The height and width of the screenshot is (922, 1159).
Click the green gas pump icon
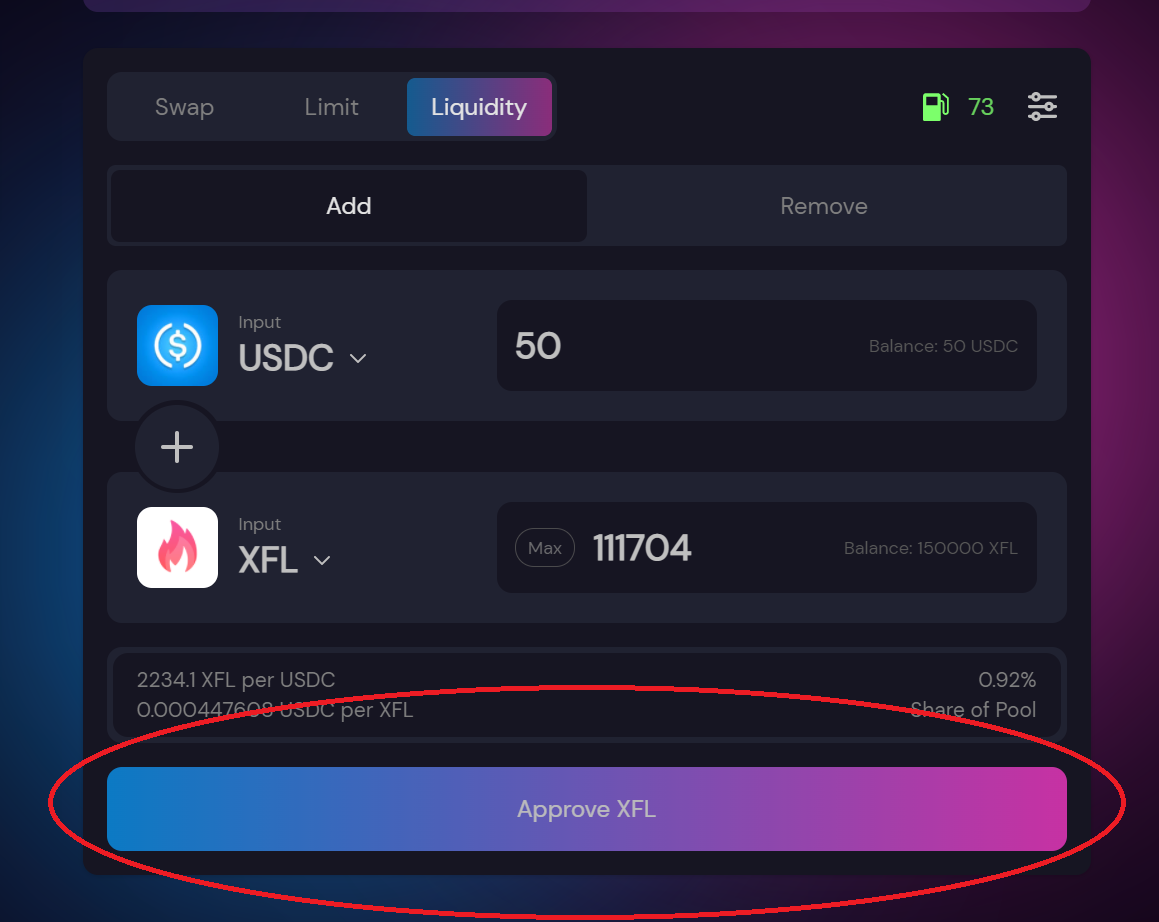(935, 106)
